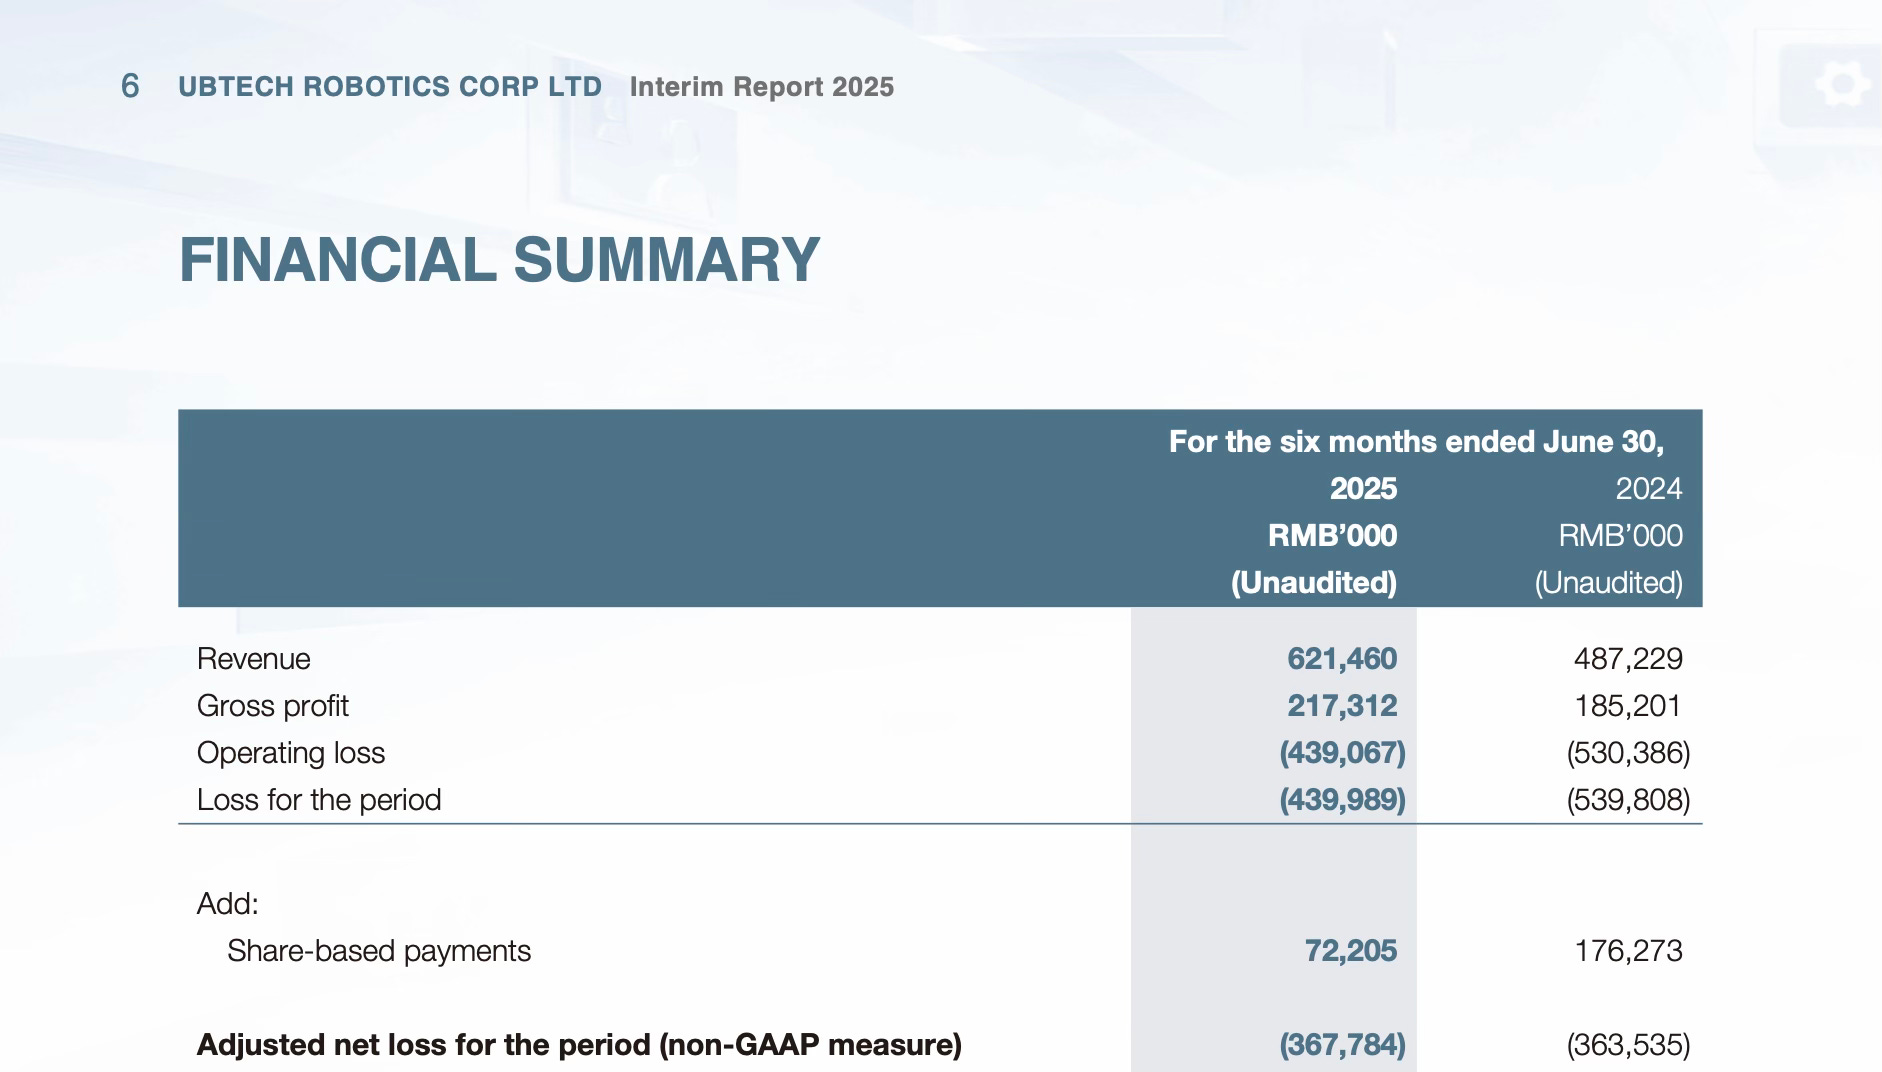Click the 'For the six months ended June 30,' header
Viewport: 1882px width, 1072px height.
pyautogui.click(x=1416, y=442)
